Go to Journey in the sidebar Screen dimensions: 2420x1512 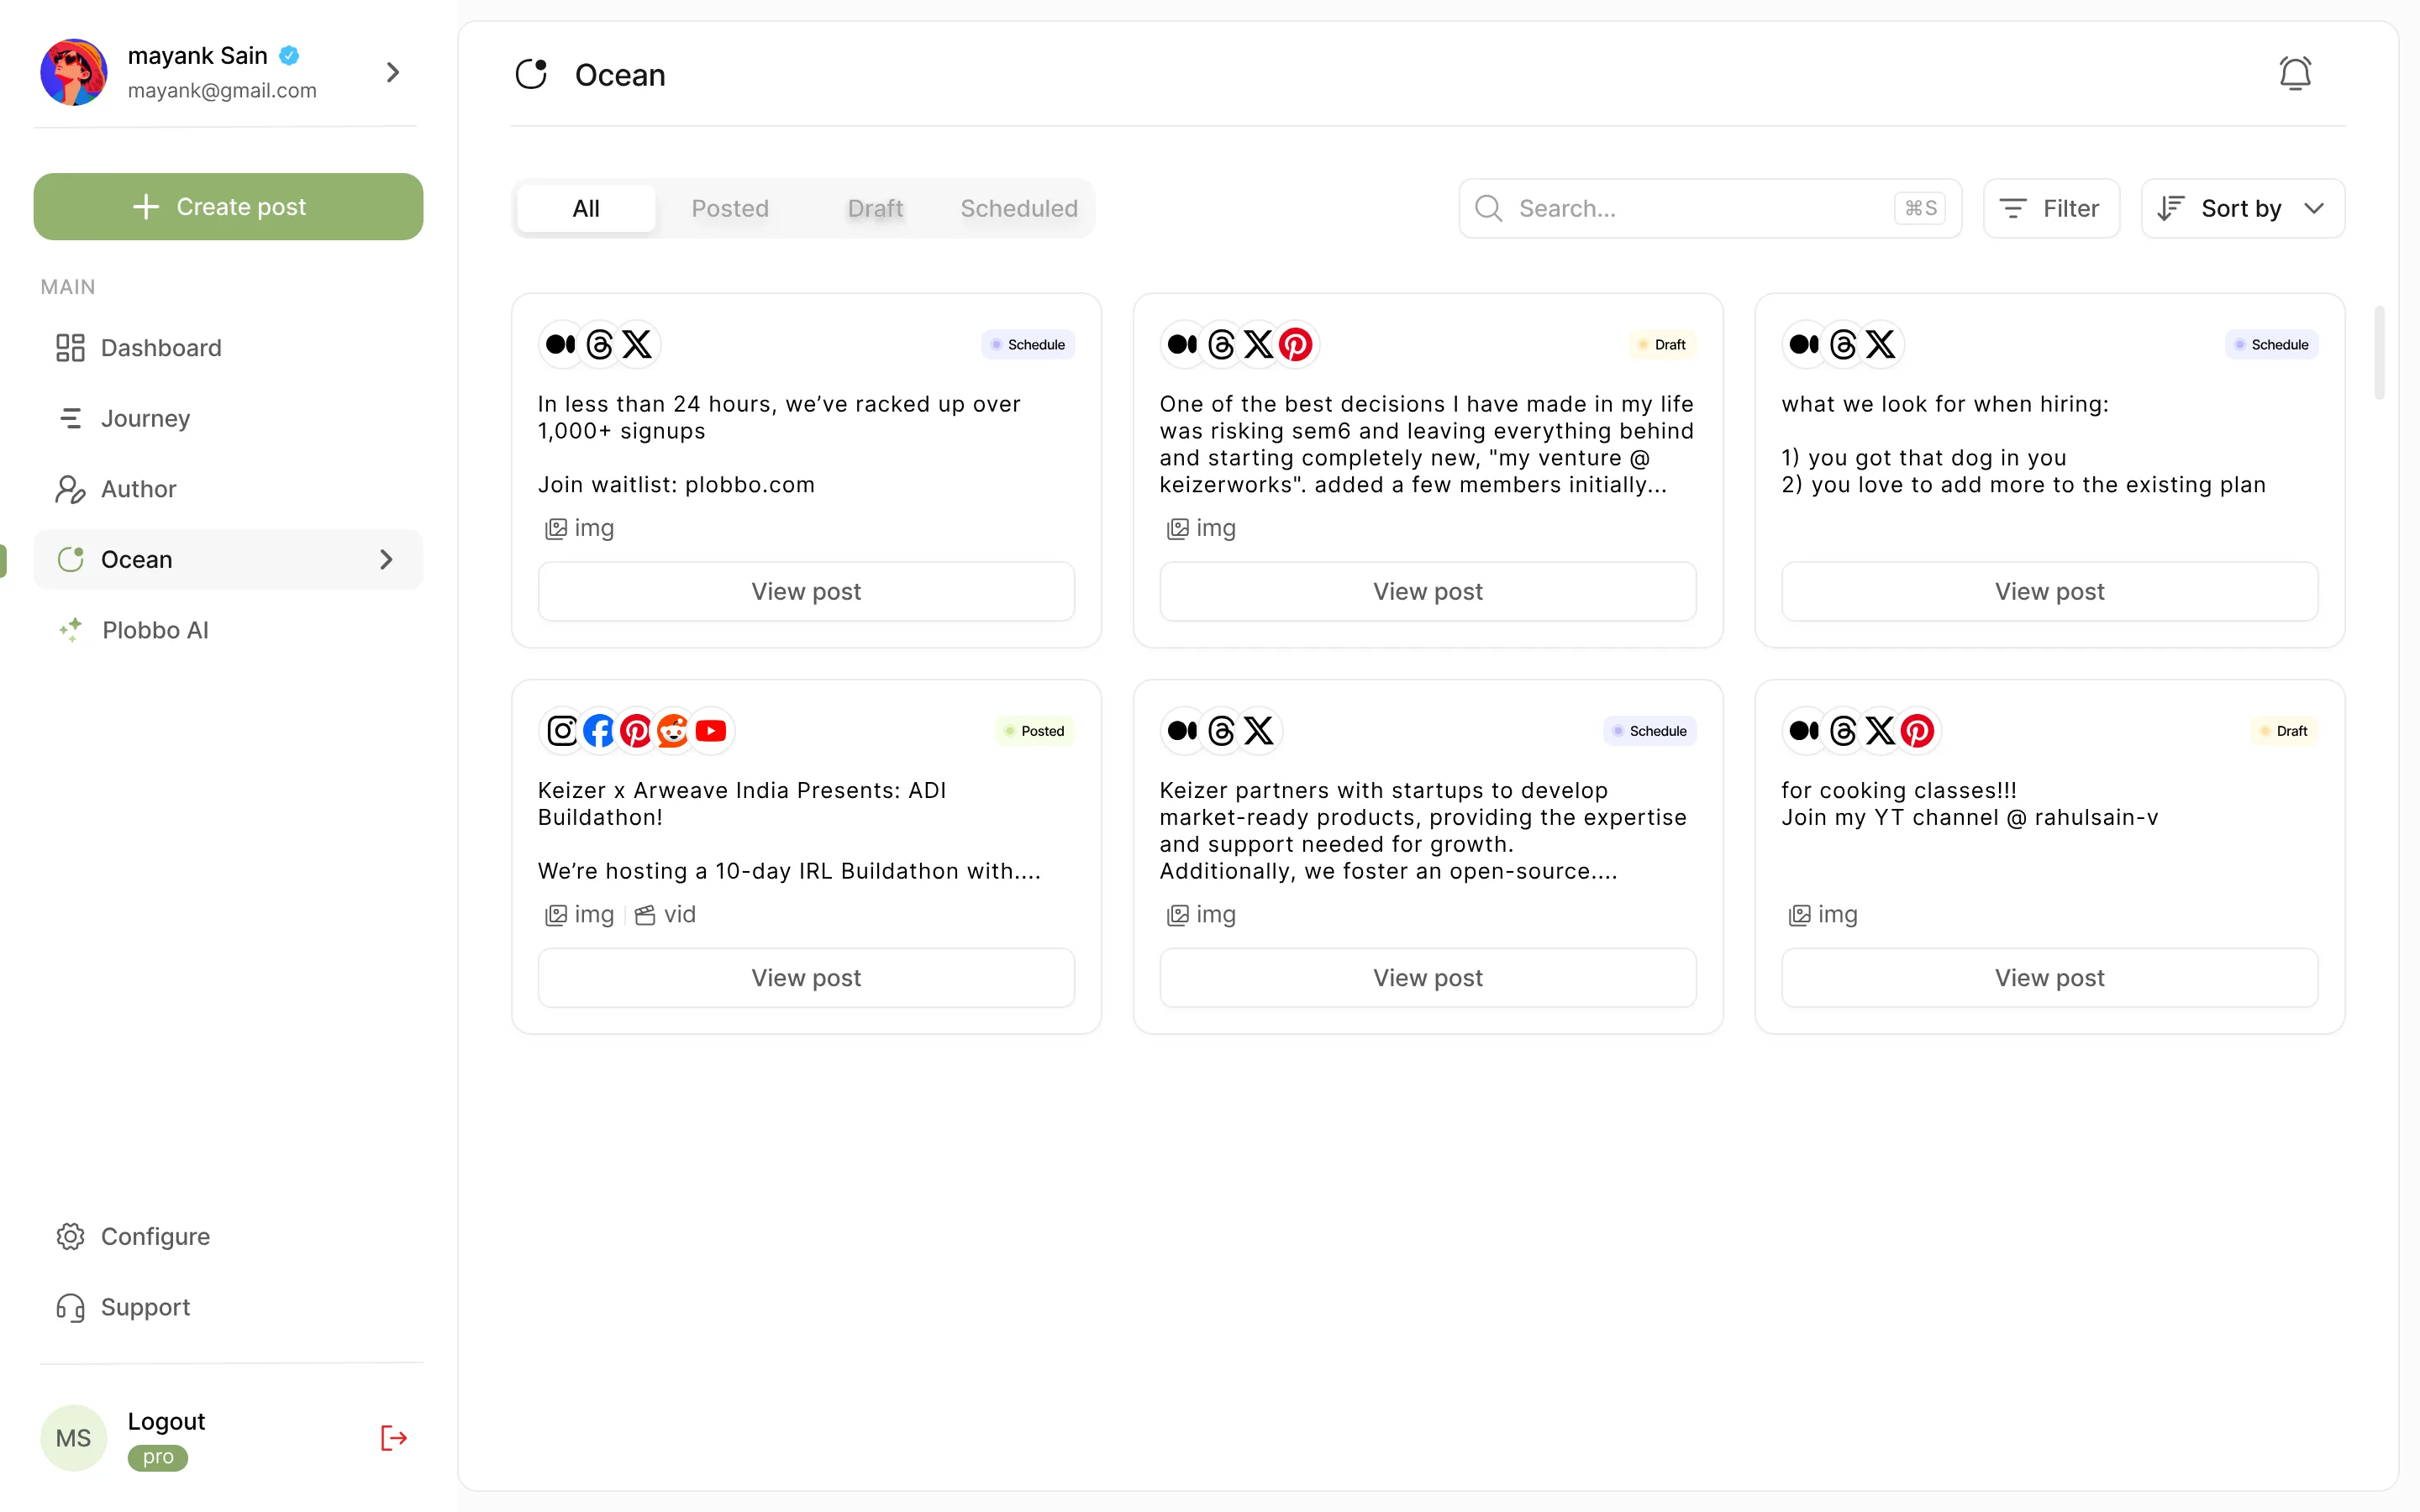(x=228, y=418)
